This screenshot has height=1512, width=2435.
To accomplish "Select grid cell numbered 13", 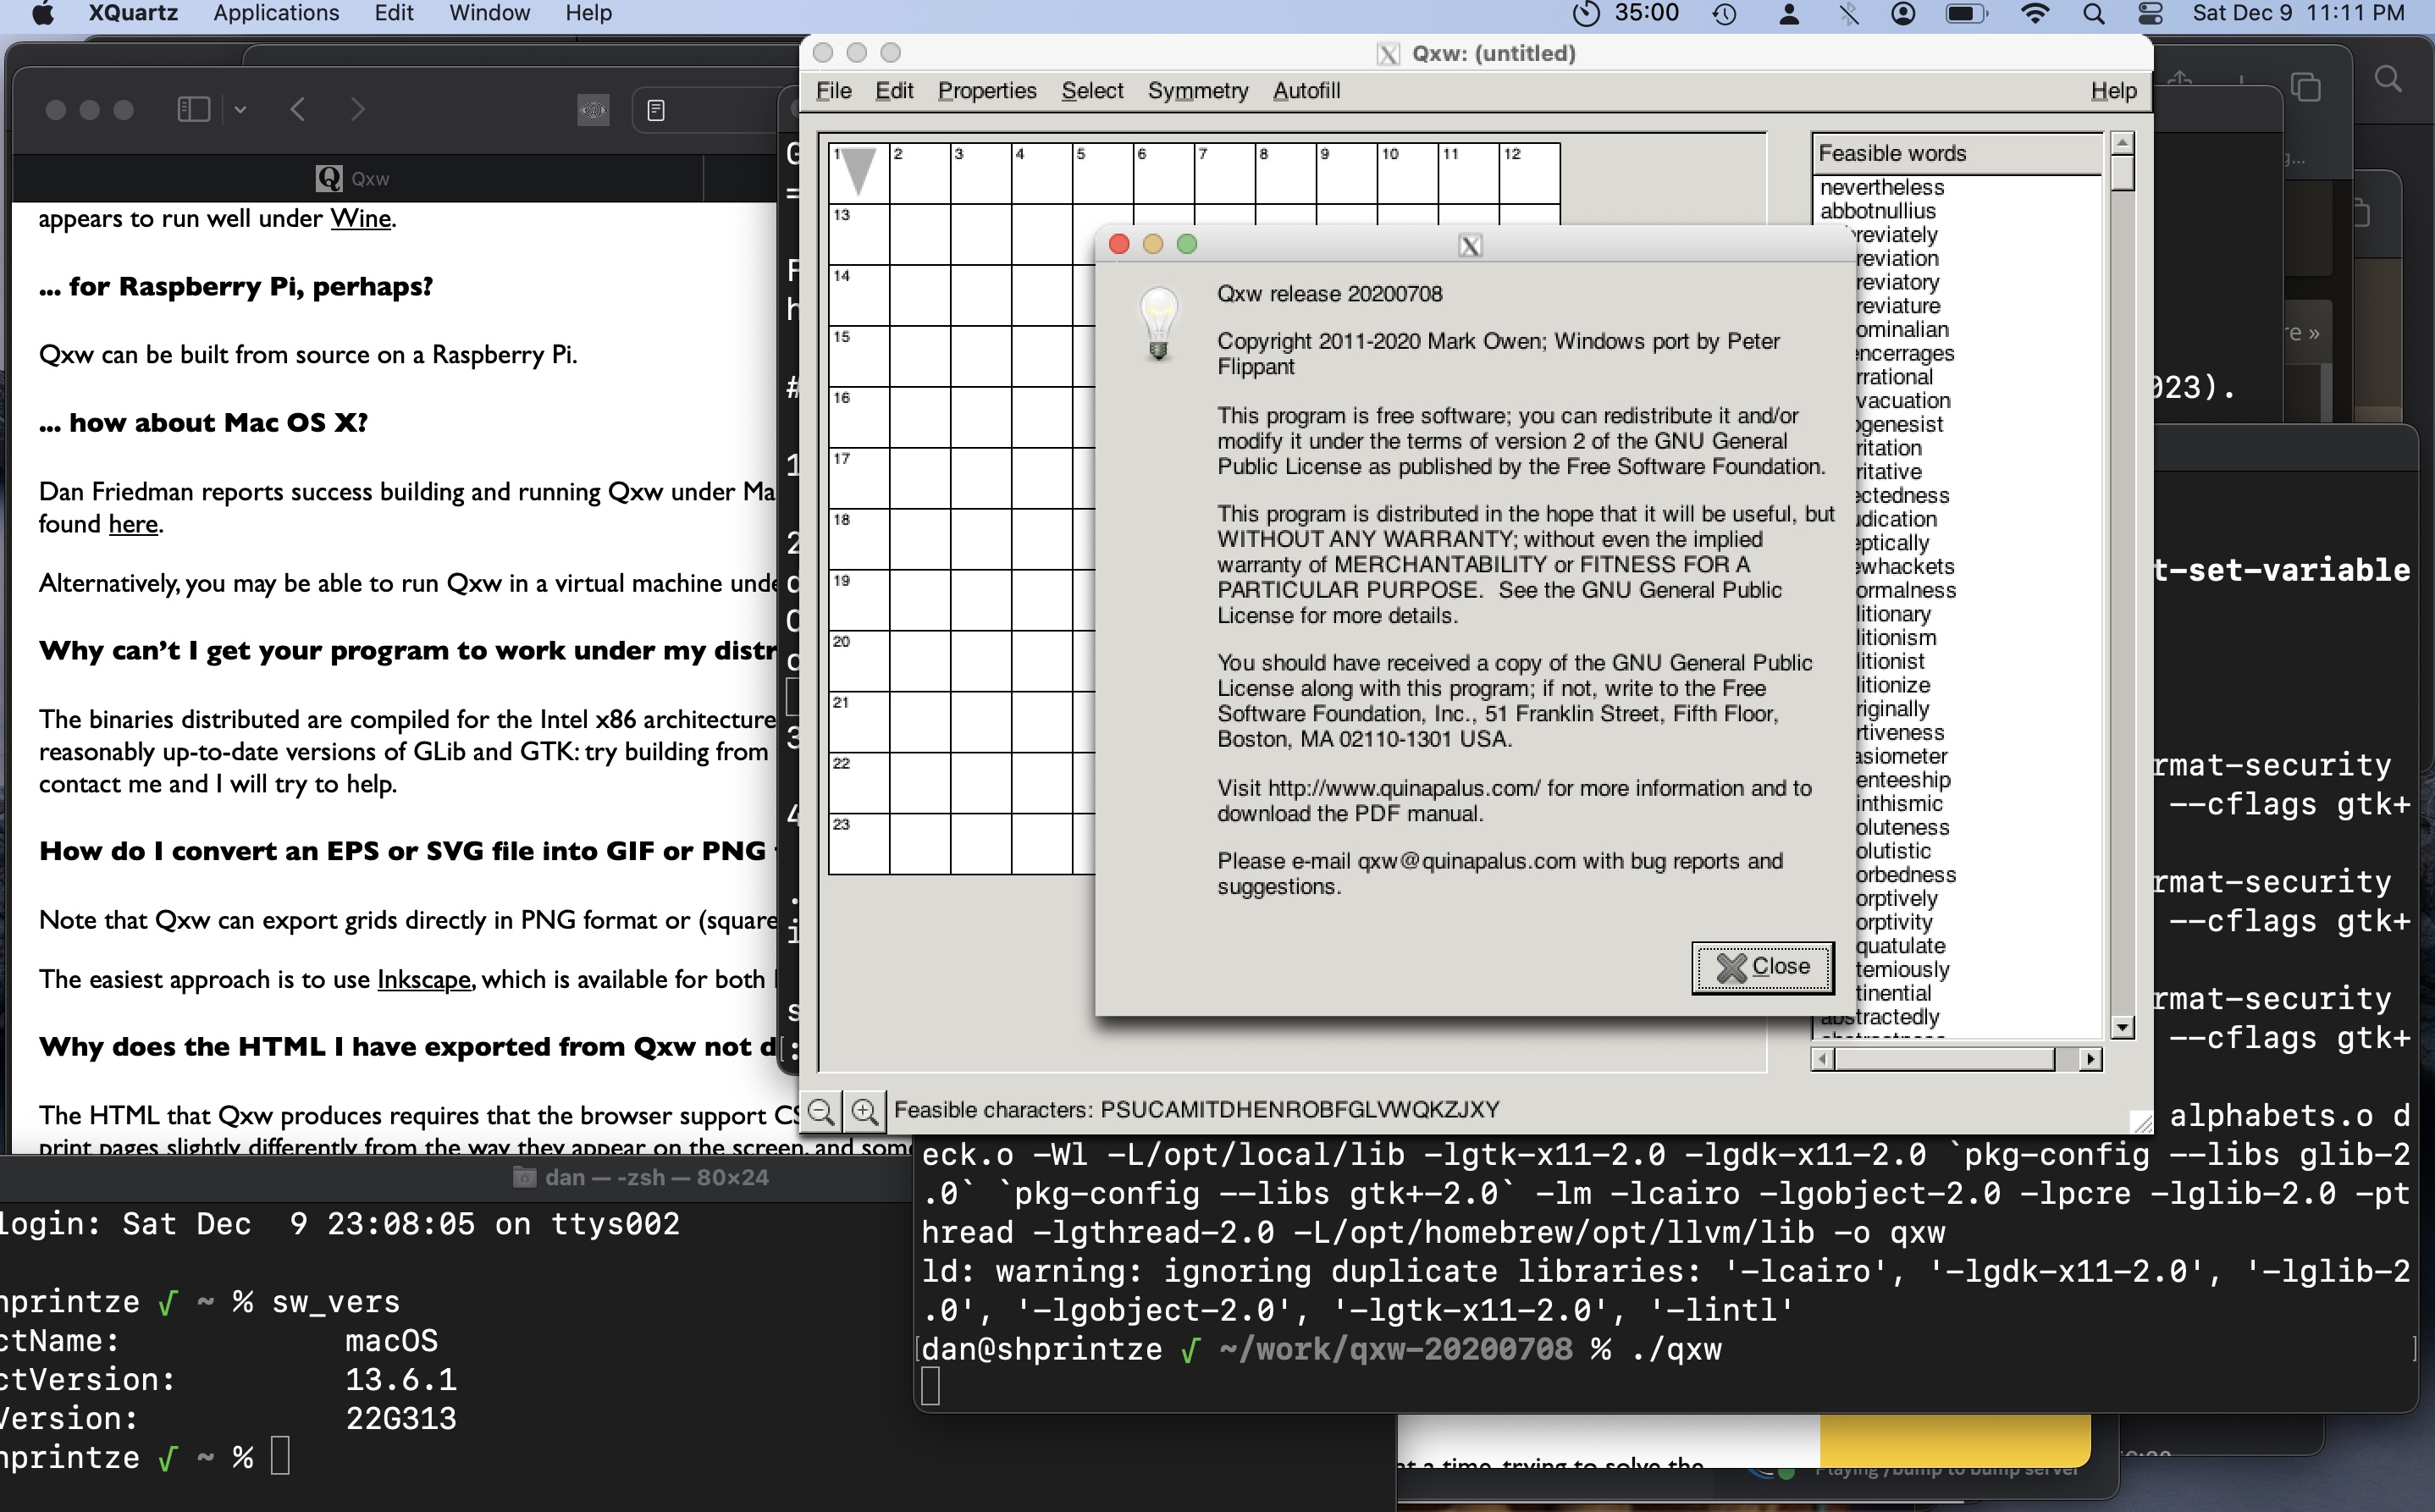I will coord(858,235).
